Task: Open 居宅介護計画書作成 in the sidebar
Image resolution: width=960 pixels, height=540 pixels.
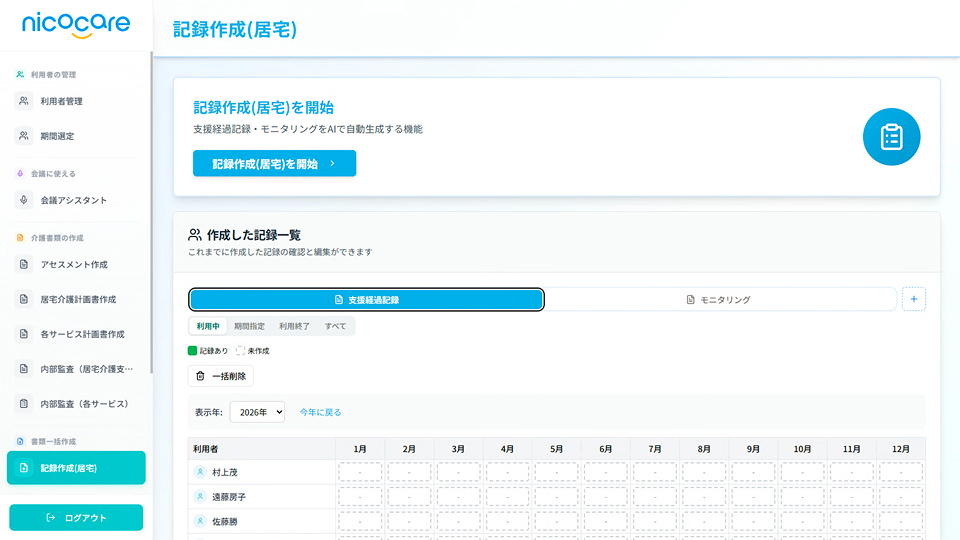Action: [76, 299]
